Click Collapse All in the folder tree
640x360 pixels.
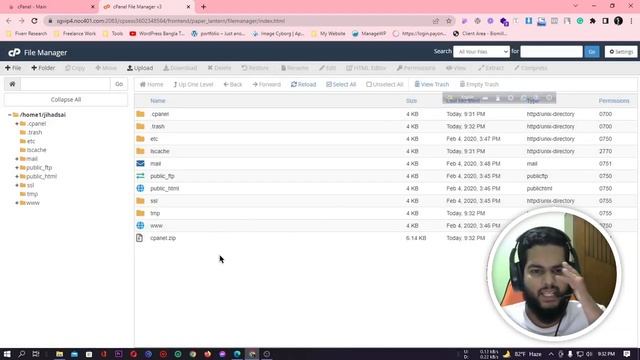point(66,99)
